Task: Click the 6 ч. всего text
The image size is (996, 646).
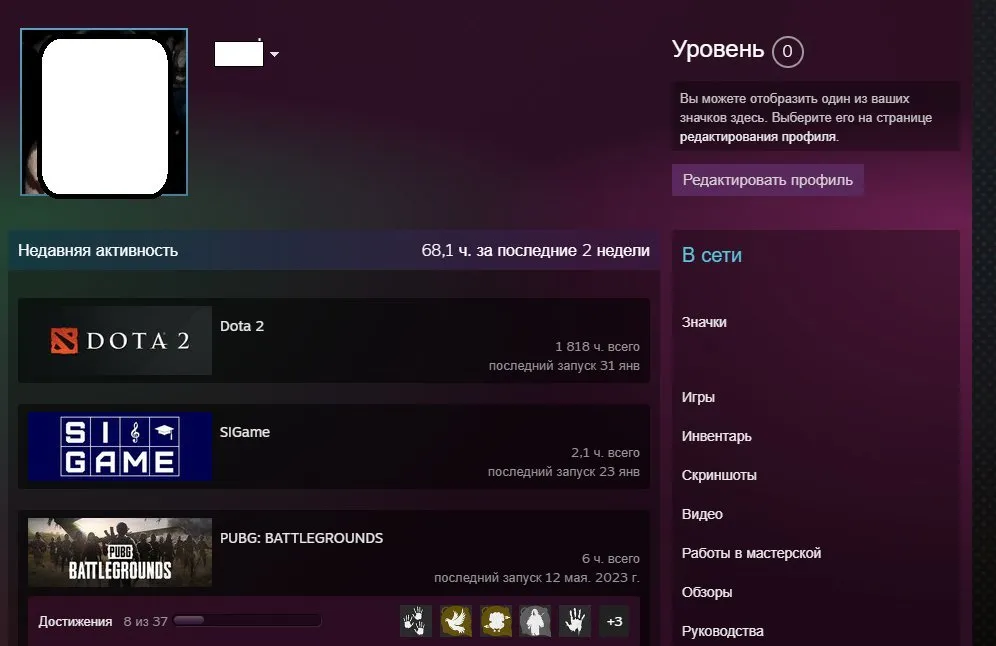Action: pos(610,559)
